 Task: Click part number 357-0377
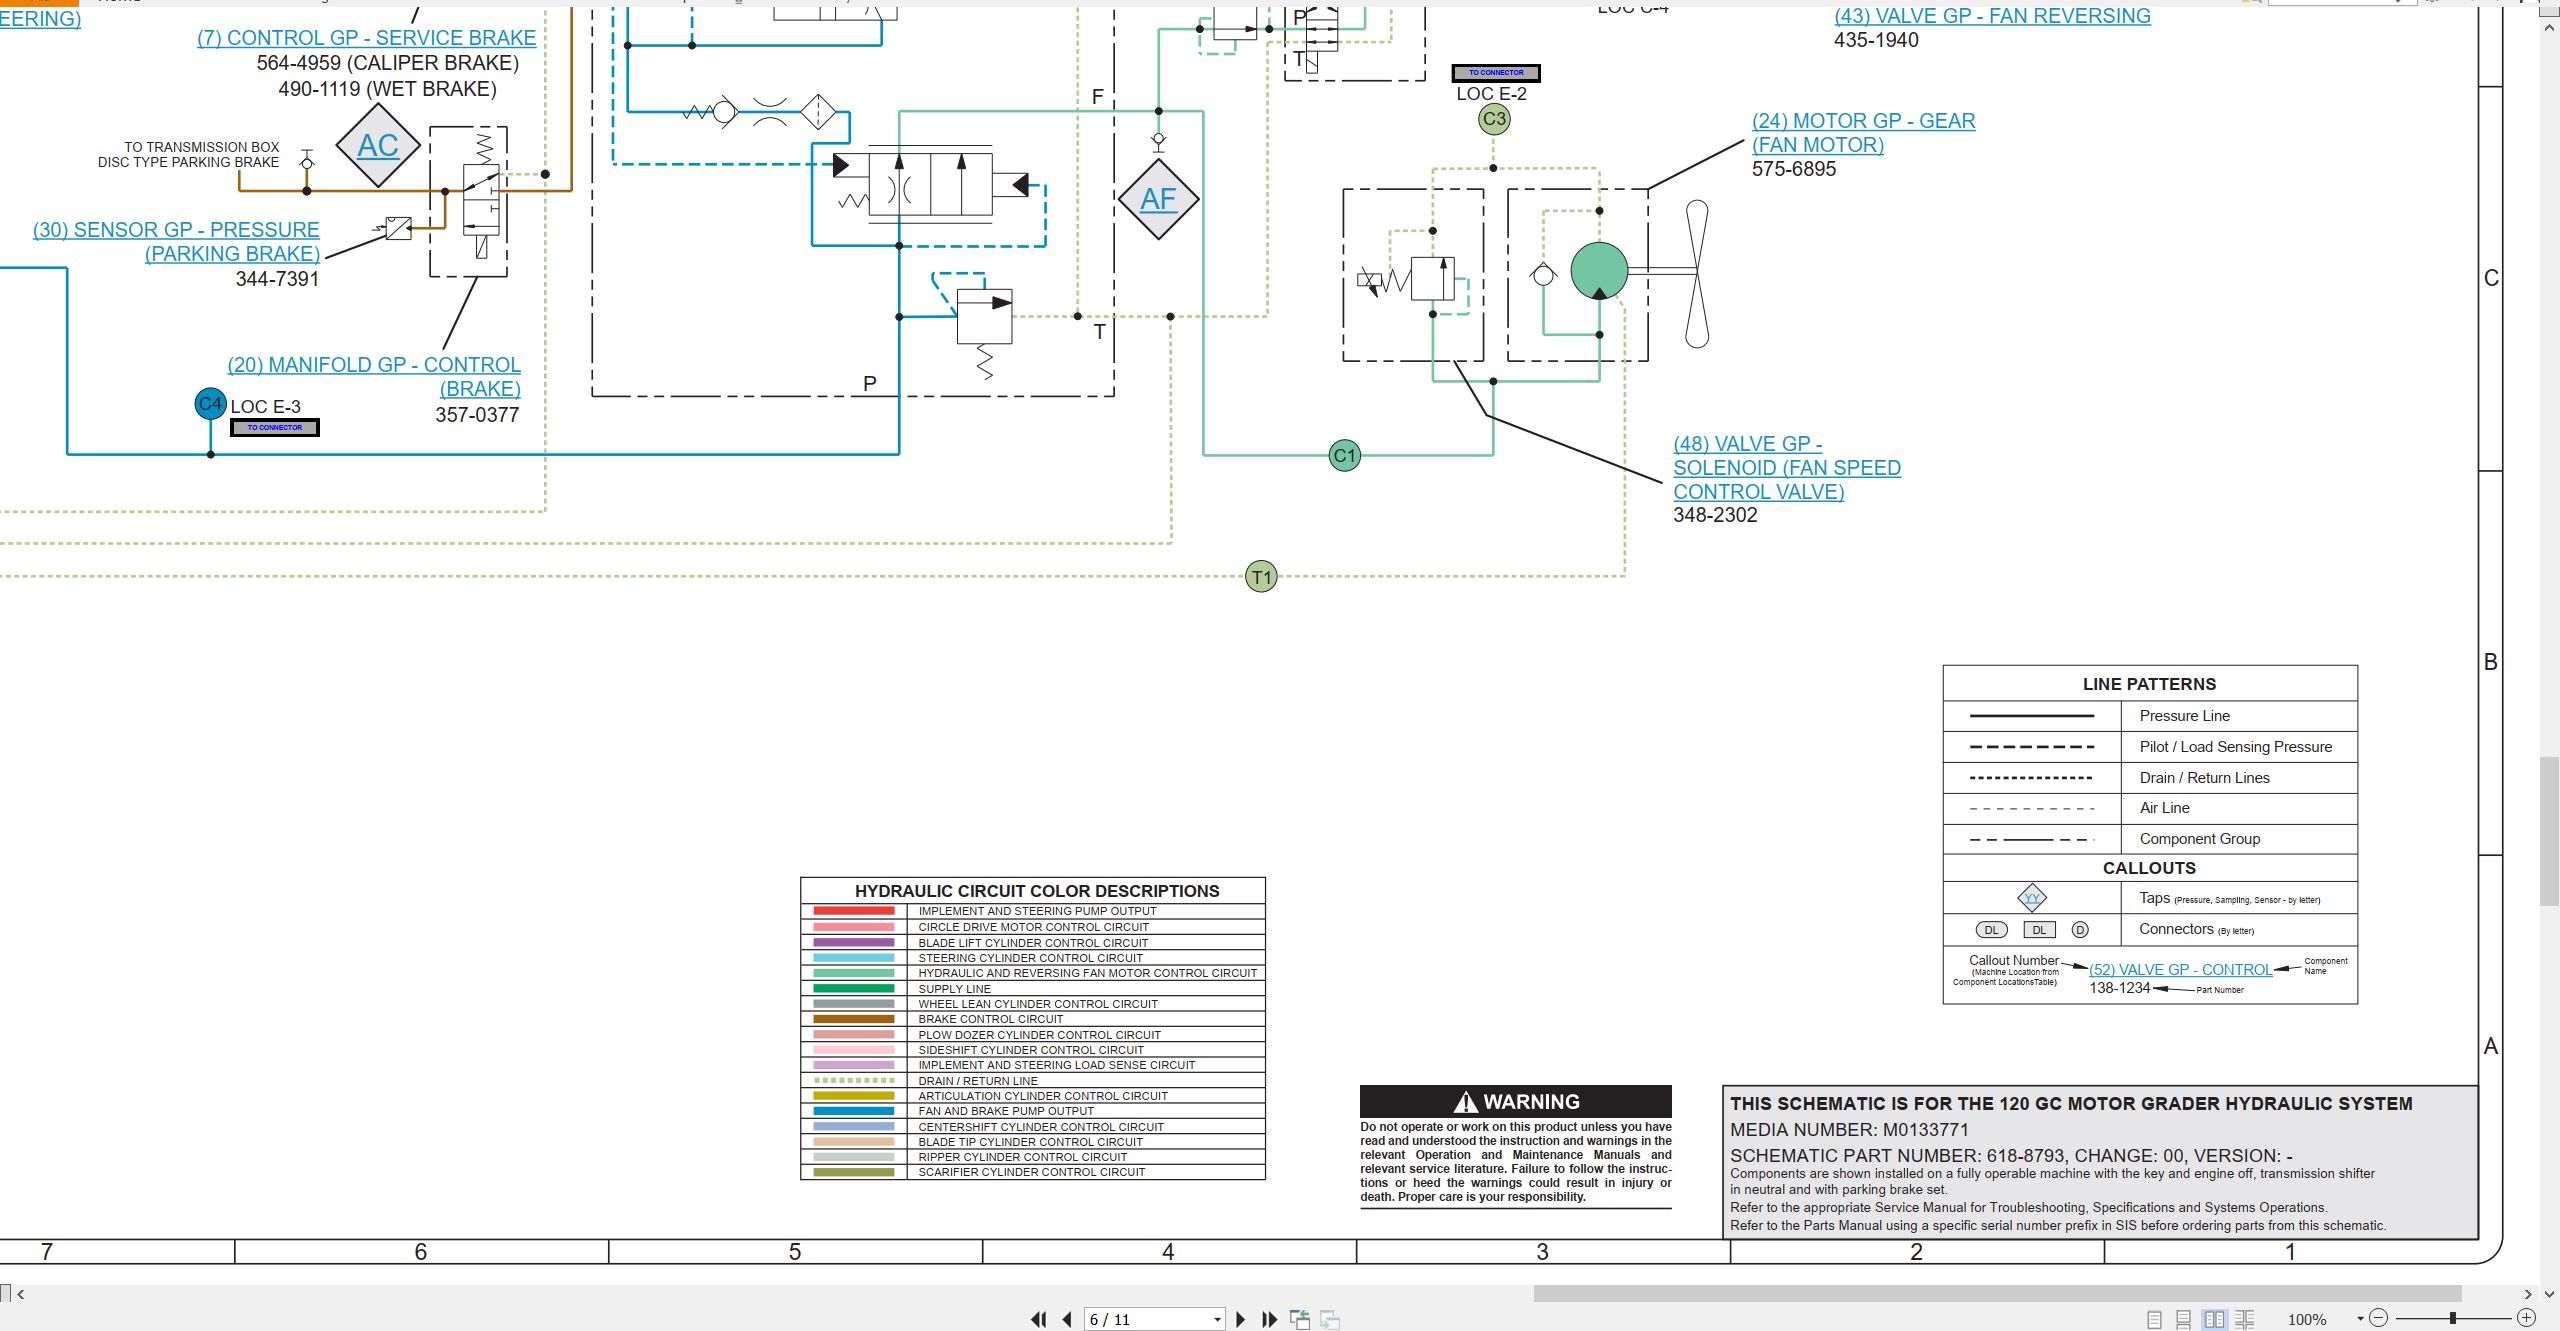[477, 415]
